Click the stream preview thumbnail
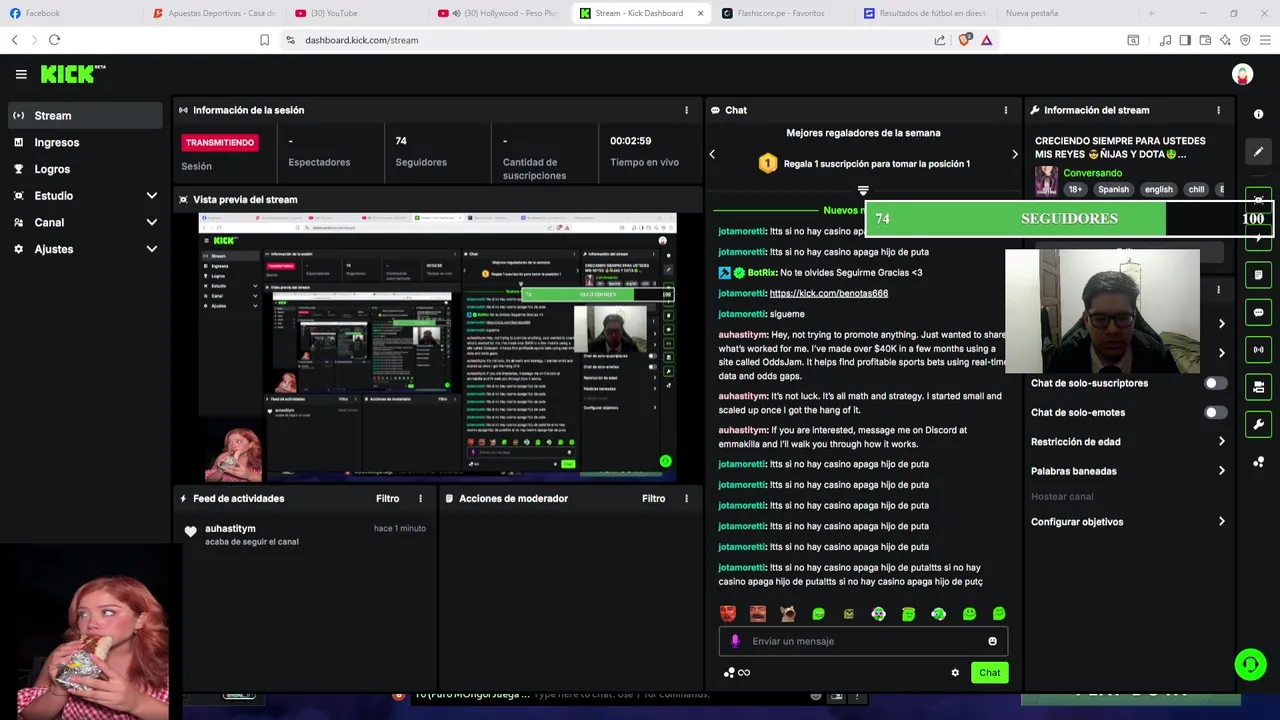 pos(437,347)
